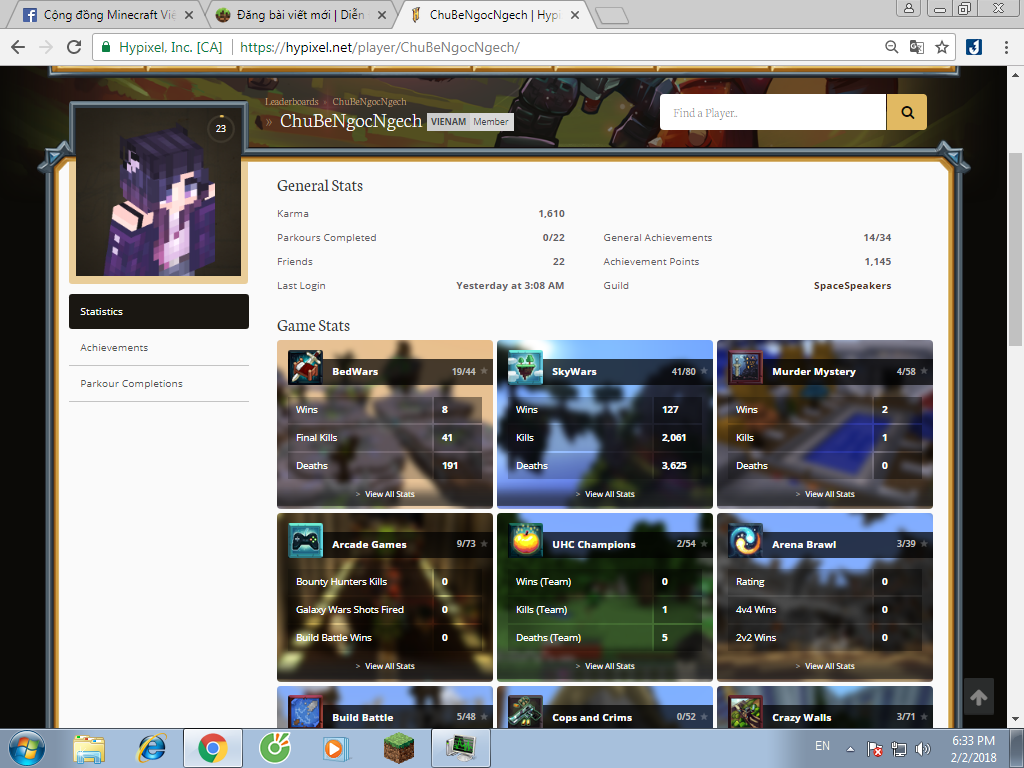Open the SpaceSpeakers guild link

click(852, 285)
